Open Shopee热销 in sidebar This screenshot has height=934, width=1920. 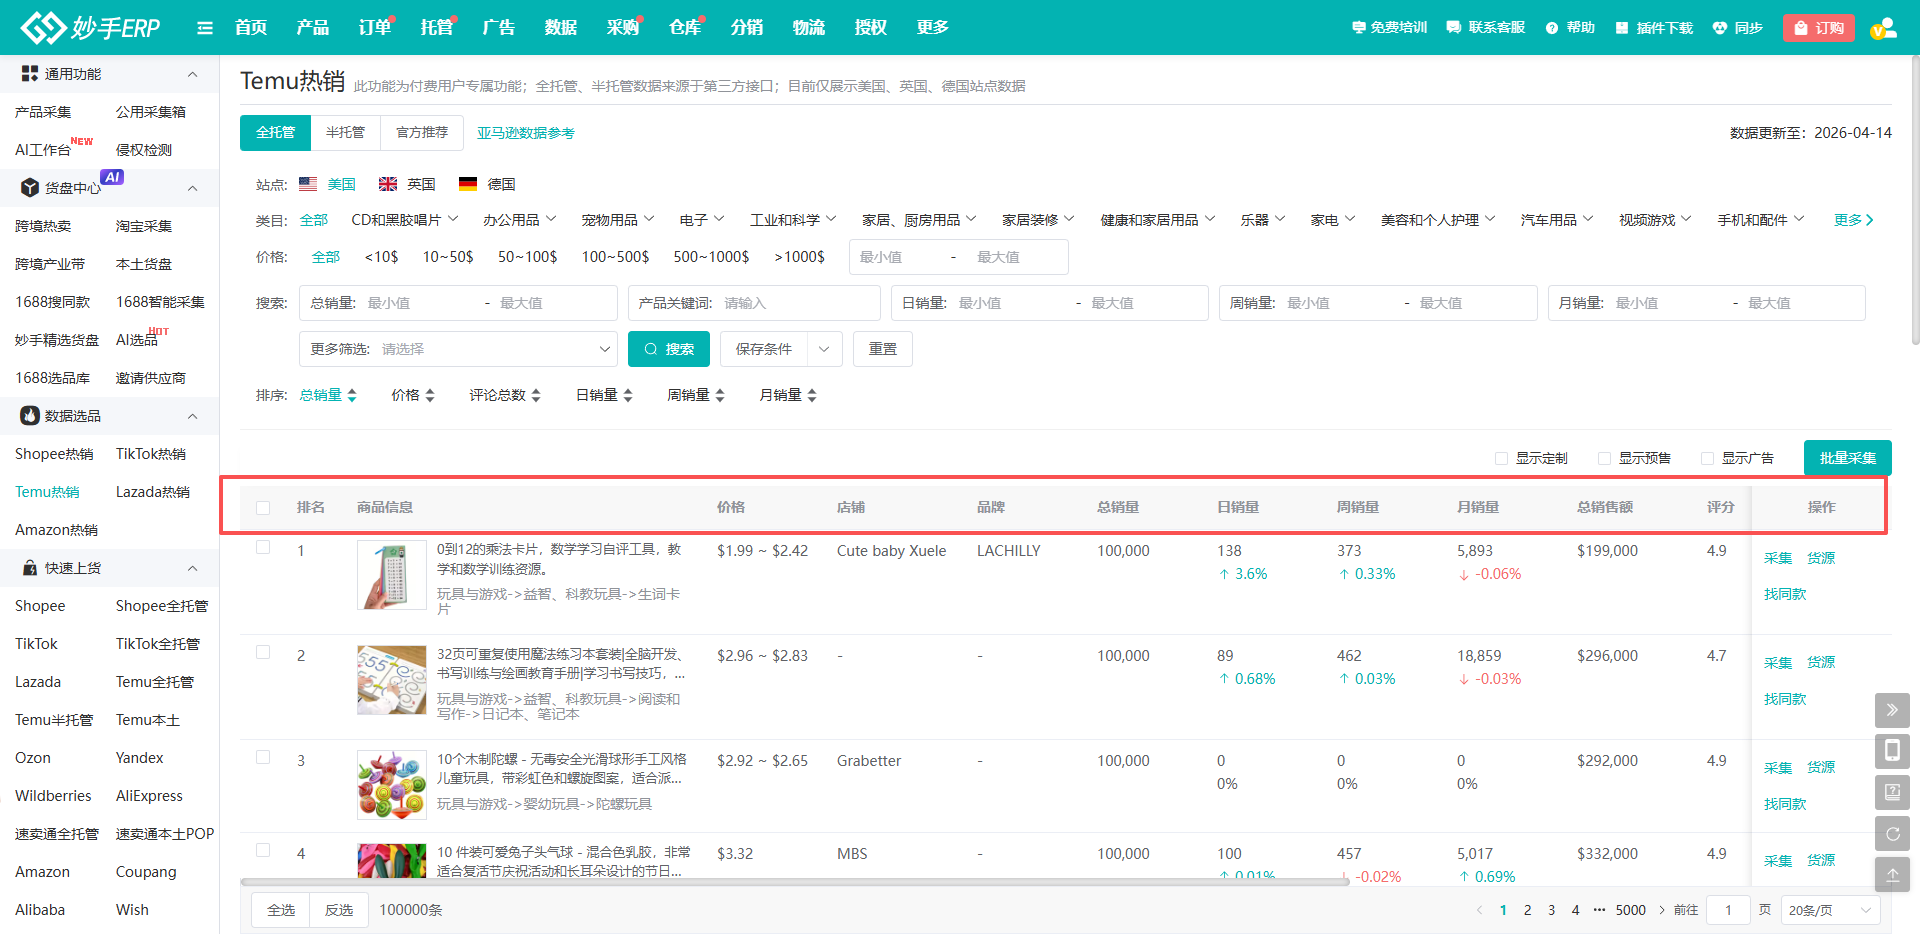(54, 454)
